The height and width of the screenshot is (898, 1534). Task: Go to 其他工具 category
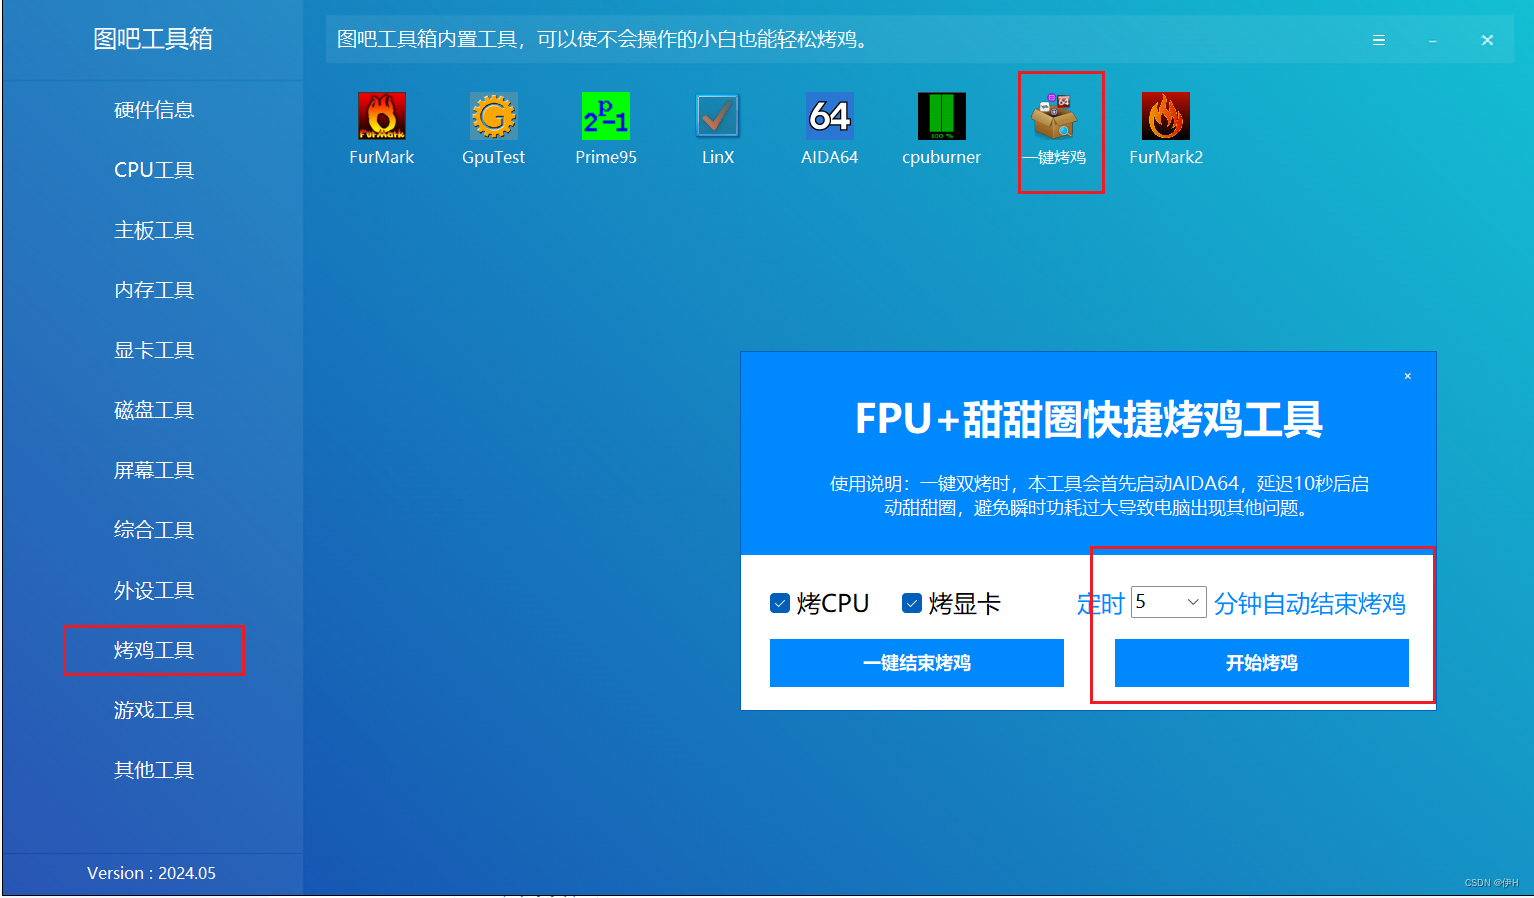click(154, 770)
